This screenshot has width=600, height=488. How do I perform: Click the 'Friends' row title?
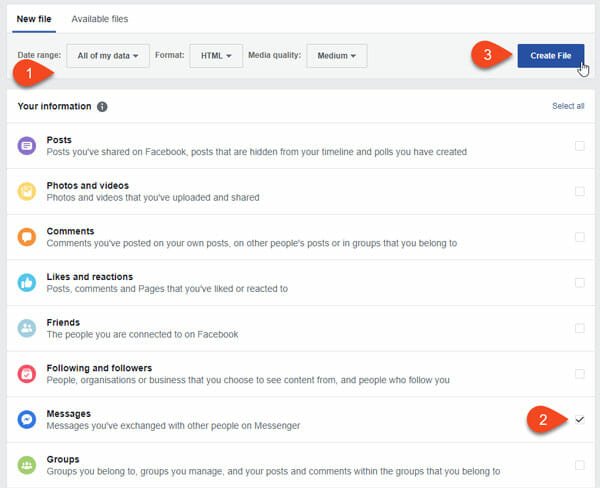(63, 322)
